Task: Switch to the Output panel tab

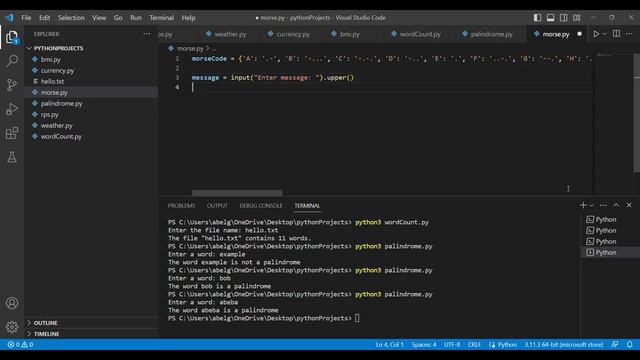Action: tap(217, 206)
